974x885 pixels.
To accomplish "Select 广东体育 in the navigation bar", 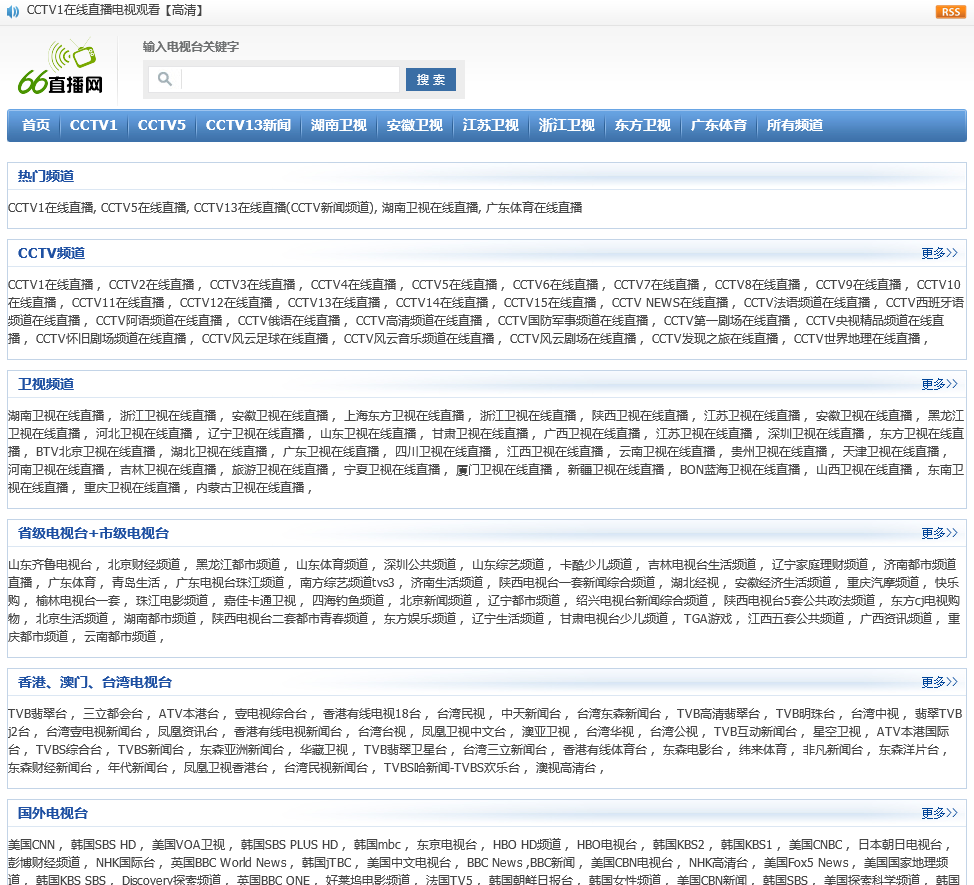I will click(x=719, y=125).
